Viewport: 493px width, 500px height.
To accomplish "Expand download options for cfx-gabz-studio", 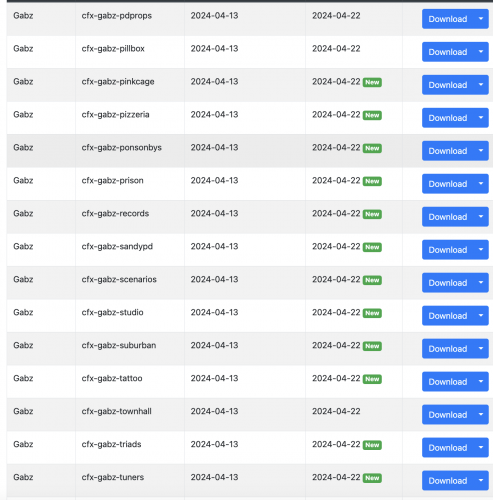I will click(x=481, y=316).
